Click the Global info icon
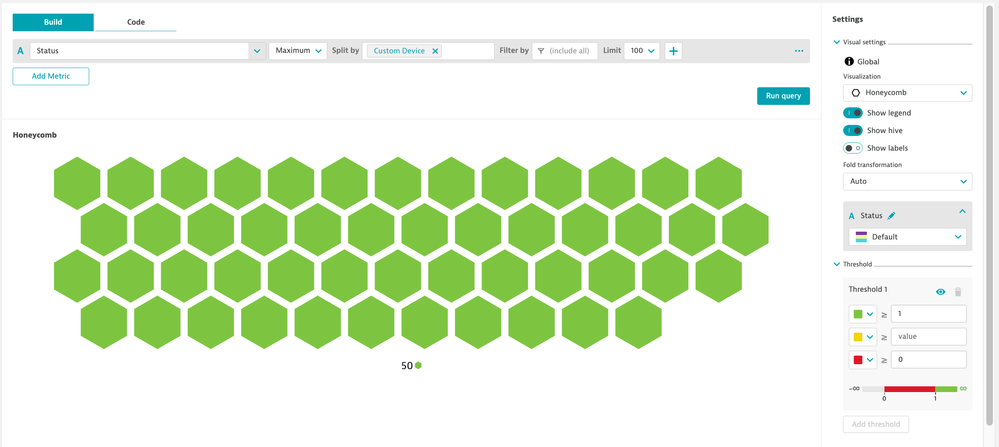 (x=849, y=61)
